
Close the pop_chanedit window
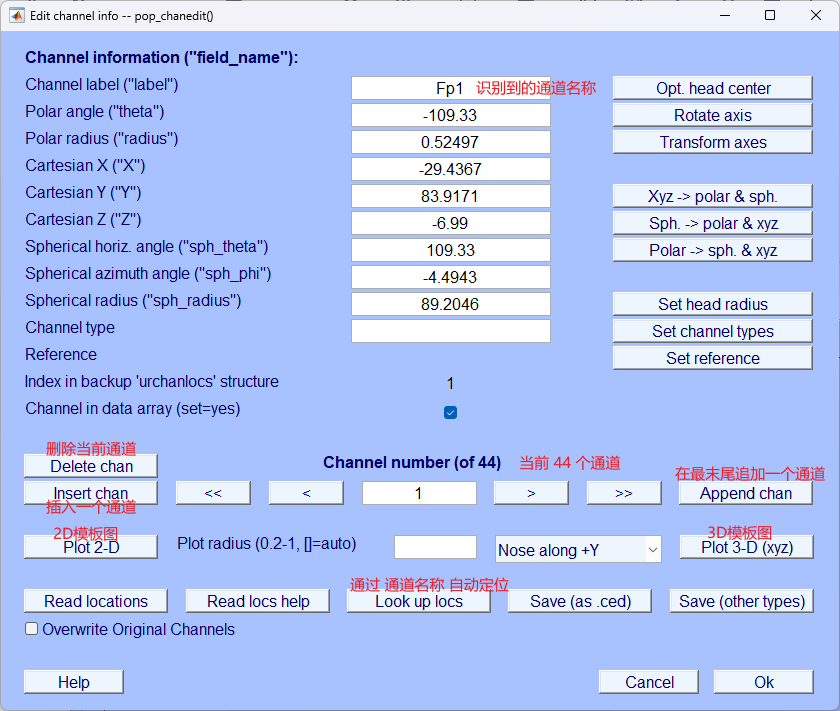(x=815, y=15)
